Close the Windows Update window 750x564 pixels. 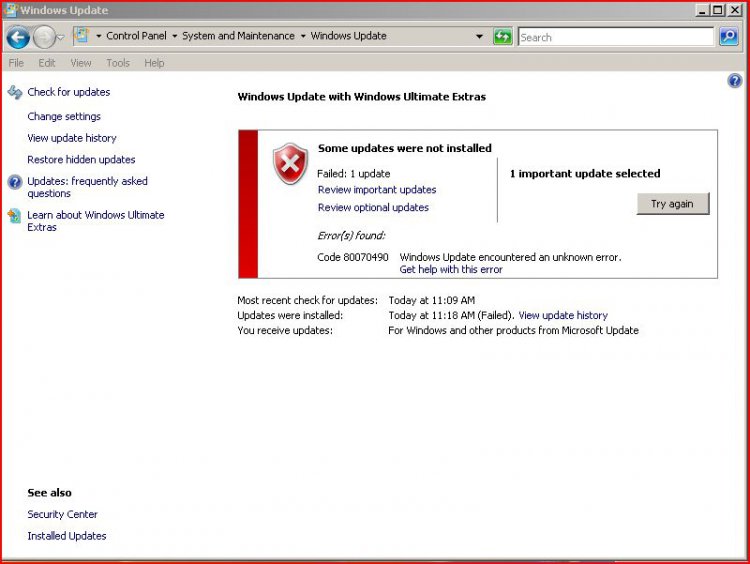(x=735, y=10)
